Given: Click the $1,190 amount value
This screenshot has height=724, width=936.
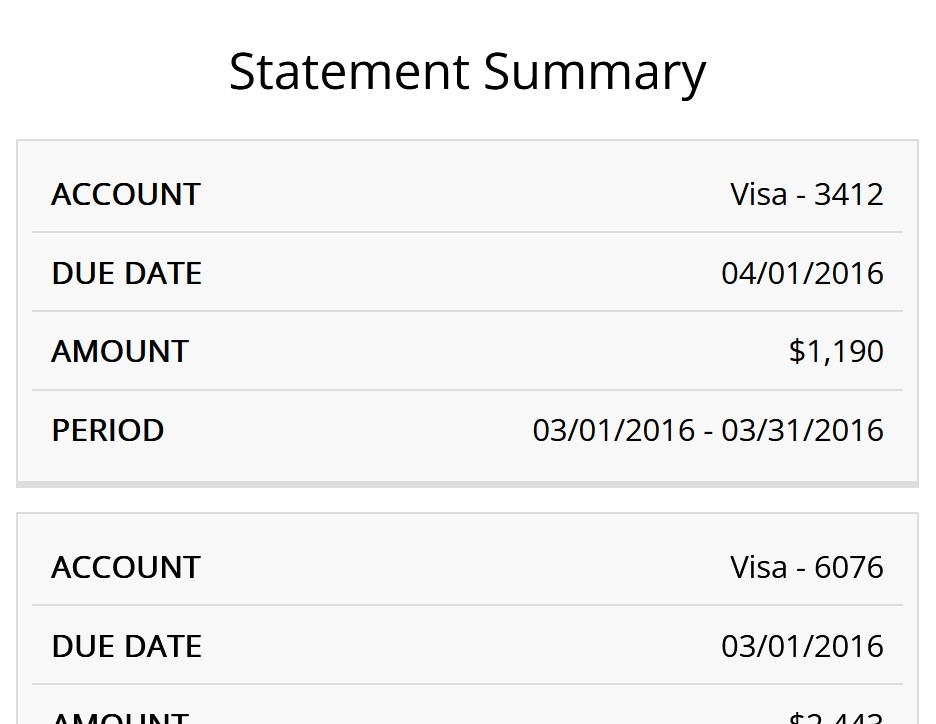Looking at the screenshot, I should [836, 351].
